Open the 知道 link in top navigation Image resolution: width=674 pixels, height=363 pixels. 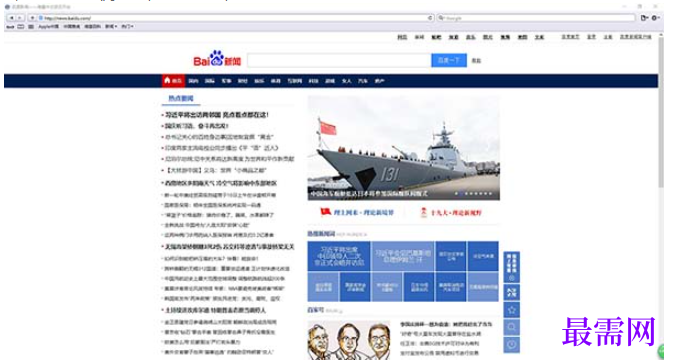click(x=453, y=37)
